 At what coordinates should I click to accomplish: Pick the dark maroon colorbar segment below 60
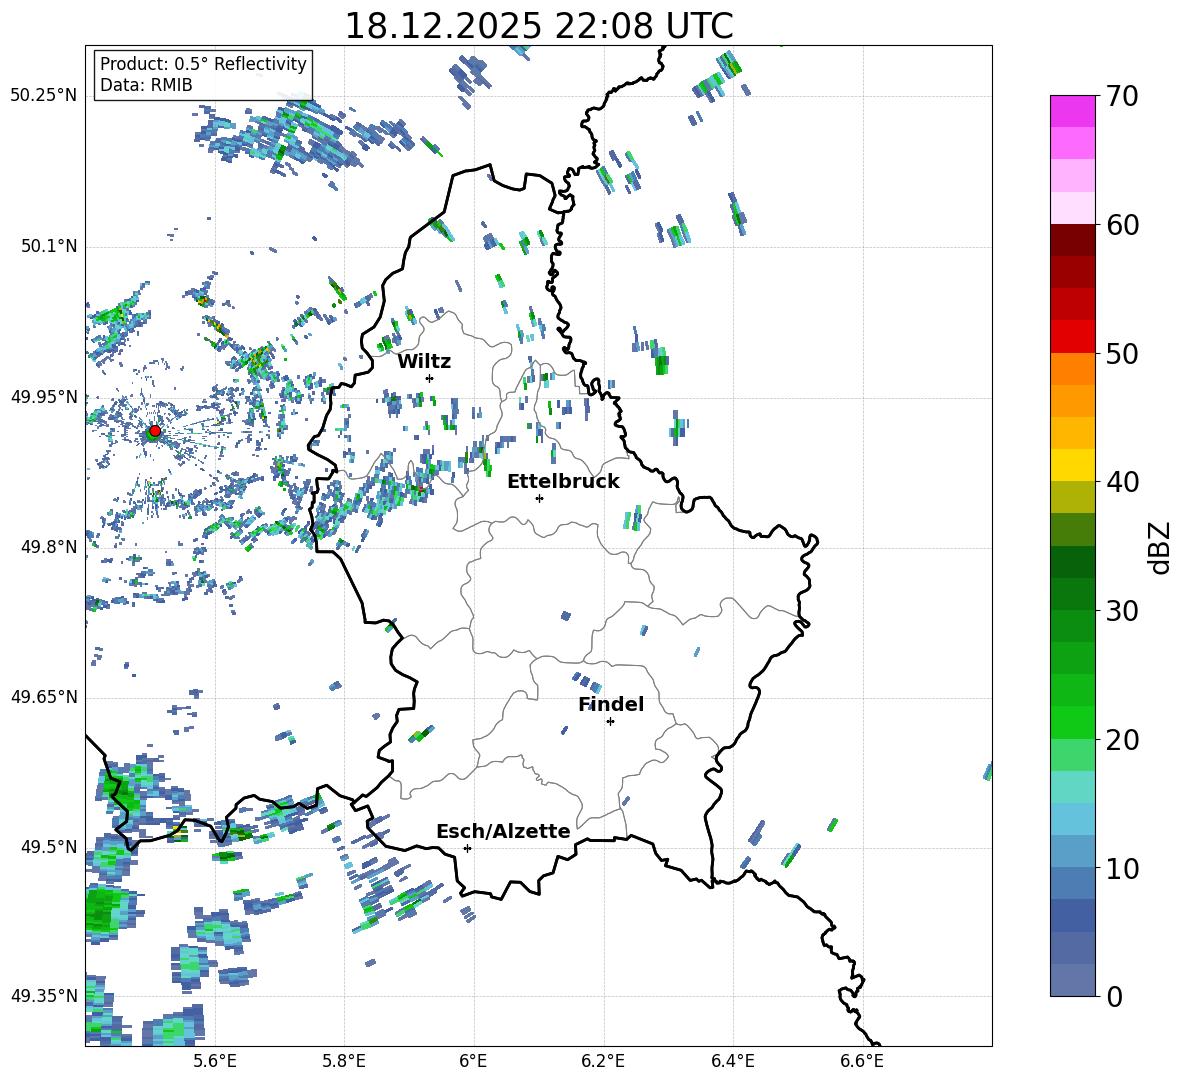[x=1073, y=240]
